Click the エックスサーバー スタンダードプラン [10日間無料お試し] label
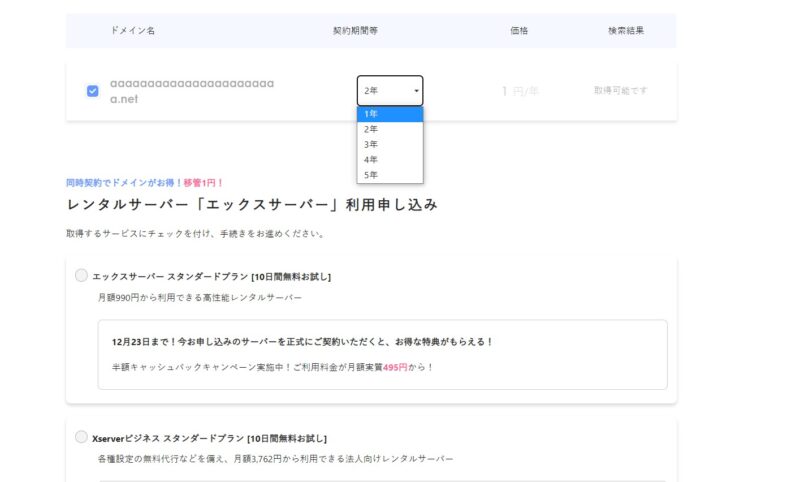800x482 pixels. coord(211,276)
